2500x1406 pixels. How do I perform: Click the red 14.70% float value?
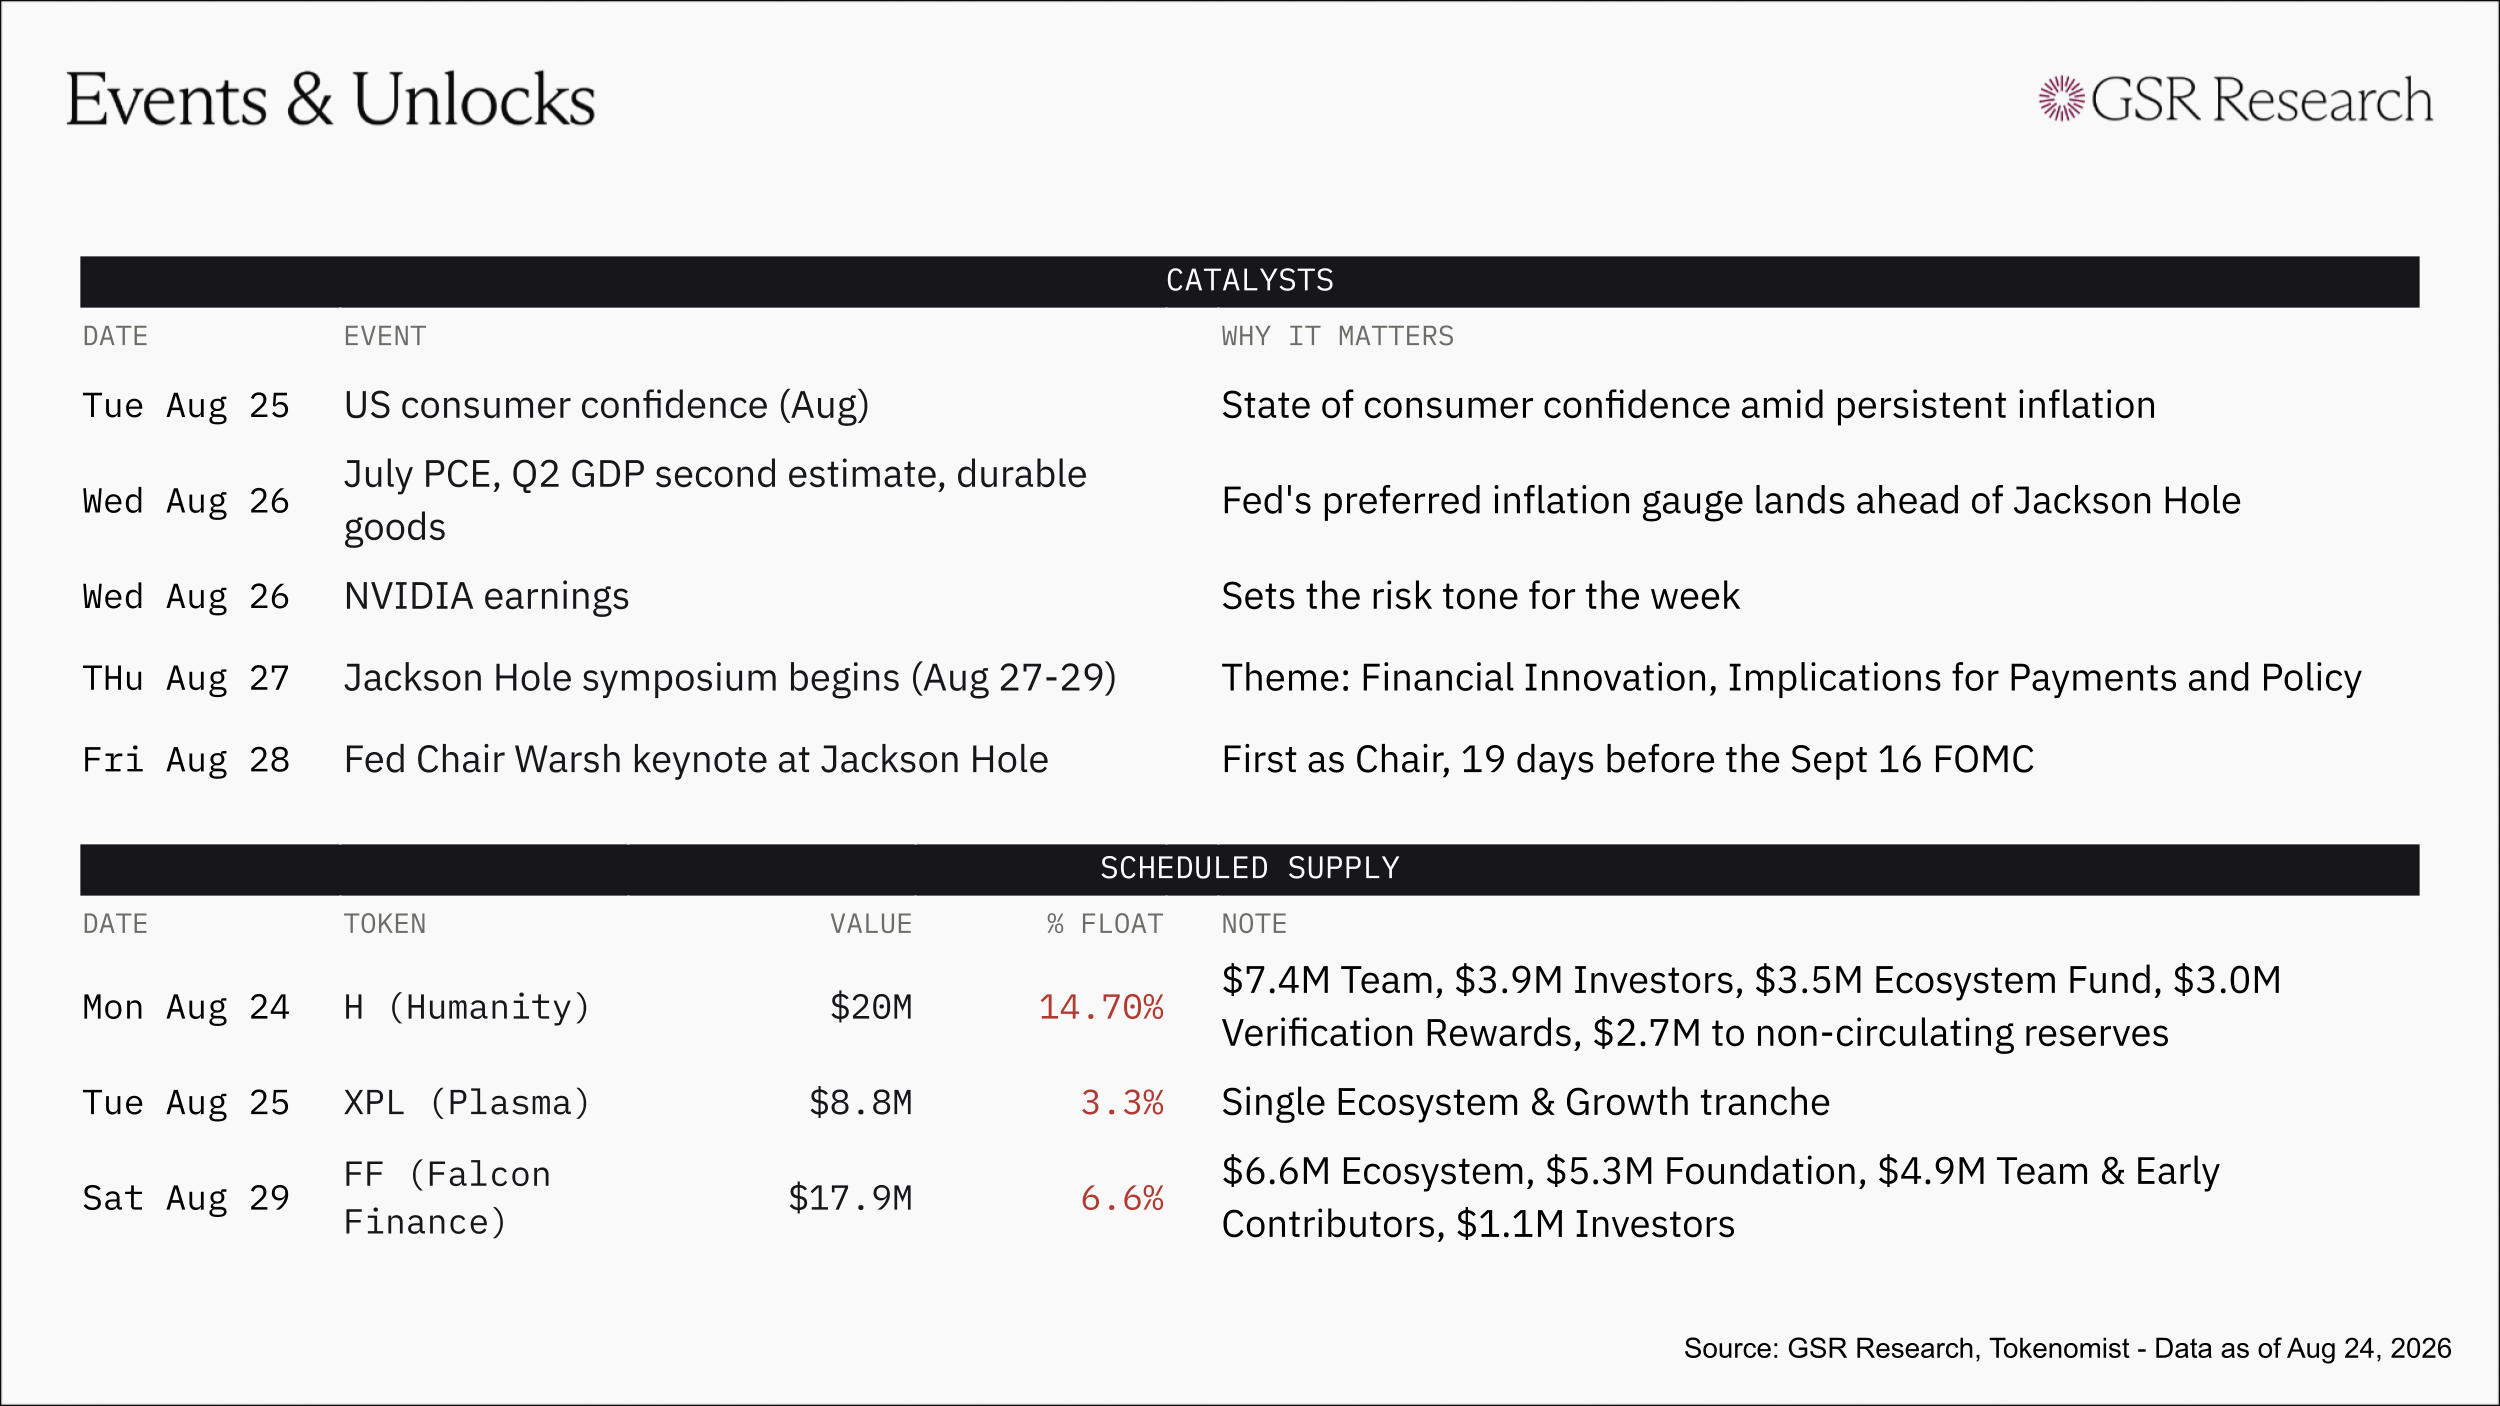pos(1101,1008)
